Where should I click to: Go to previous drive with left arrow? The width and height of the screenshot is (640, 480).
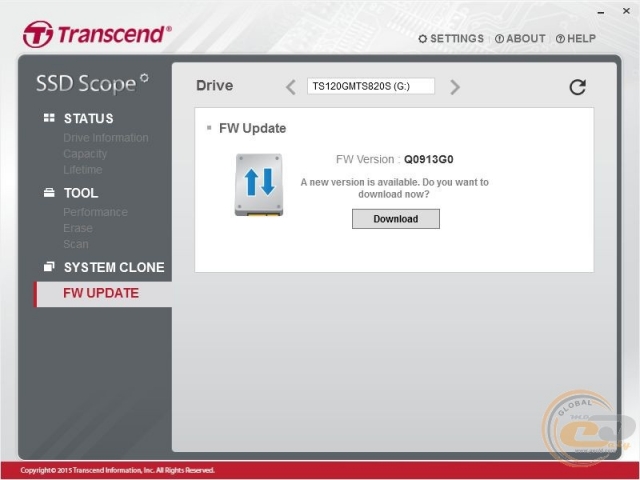click(x=291, y=87)
